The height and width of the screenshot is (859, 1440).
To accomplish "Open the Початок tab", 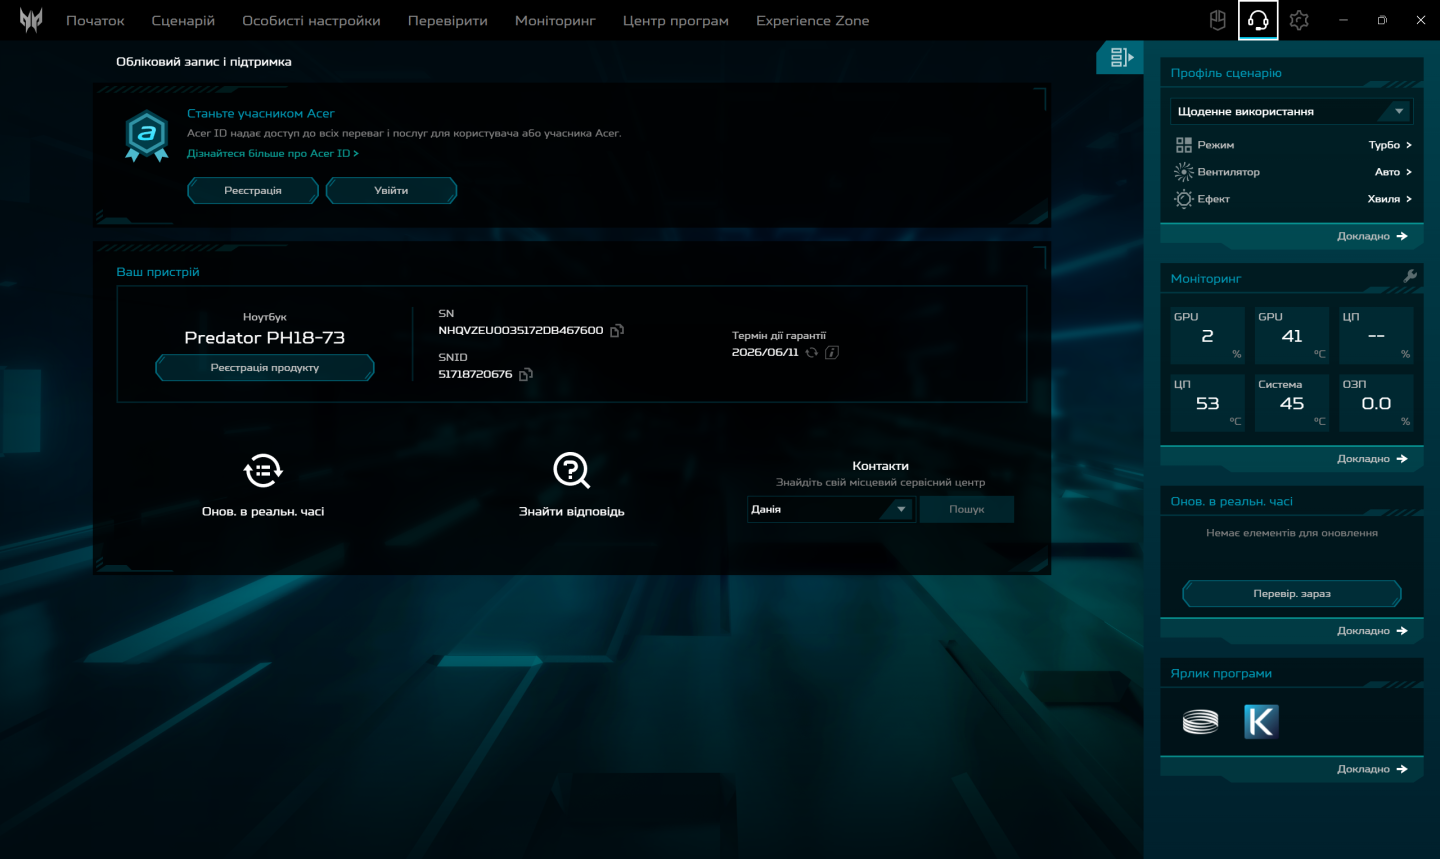I will (95, 21).
